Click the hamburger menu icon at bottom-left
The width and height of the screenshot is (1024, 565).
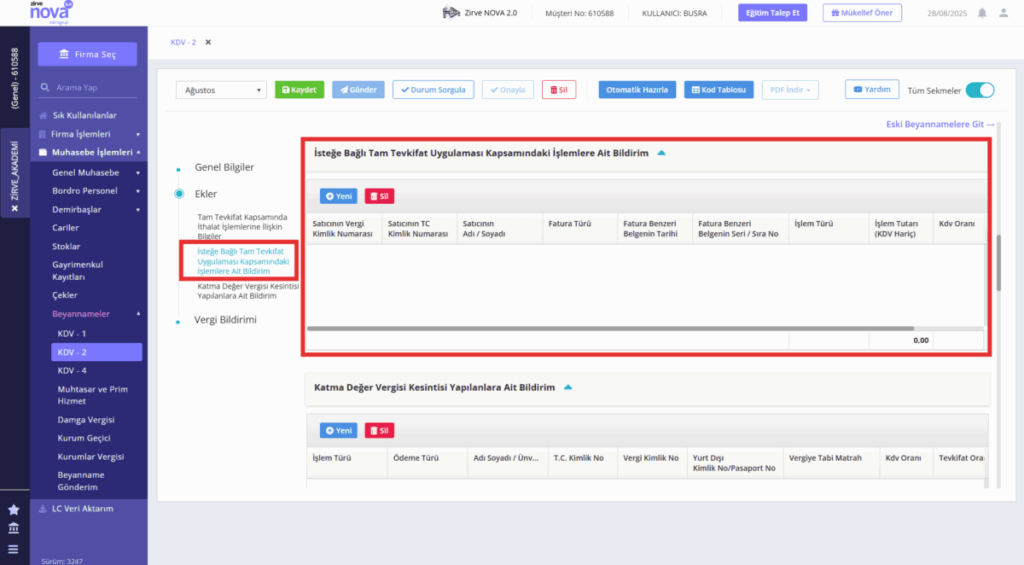tap(14, 549)
